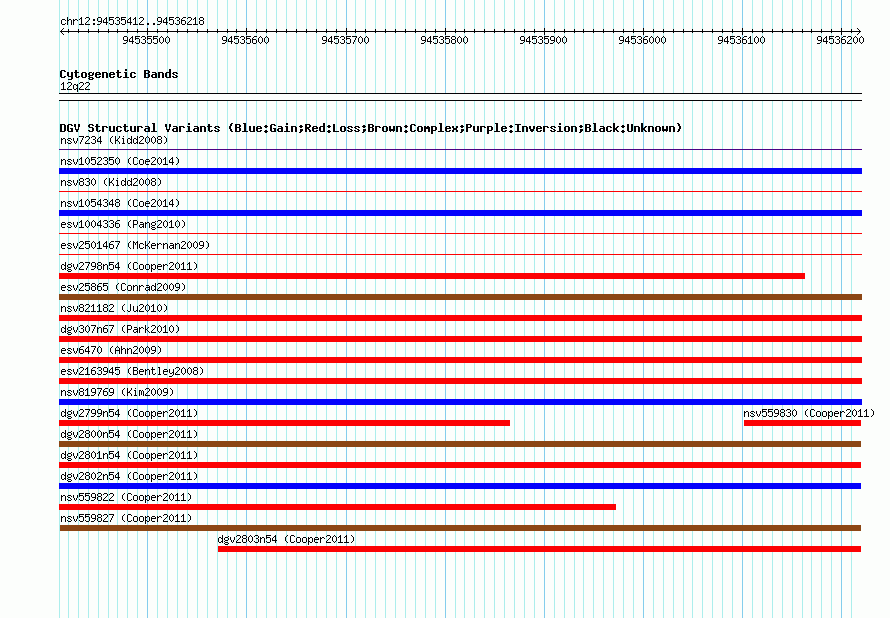
Task: Click the Cytogenetic Bands track title
Action: coord(119,74)
